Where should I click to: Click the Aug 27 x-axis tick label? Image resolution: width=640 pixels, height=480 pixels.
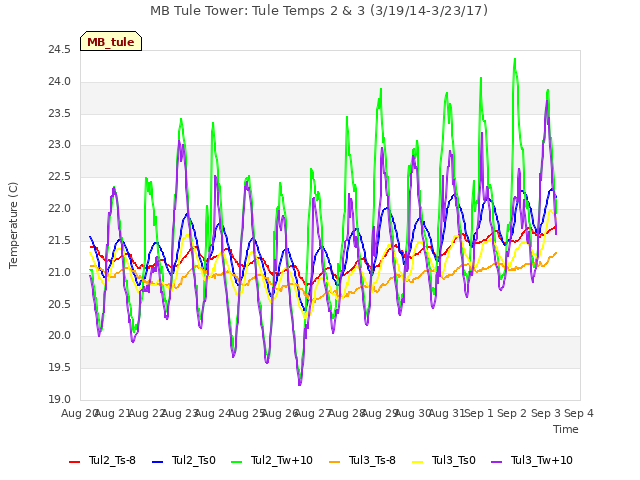[313, 413]
